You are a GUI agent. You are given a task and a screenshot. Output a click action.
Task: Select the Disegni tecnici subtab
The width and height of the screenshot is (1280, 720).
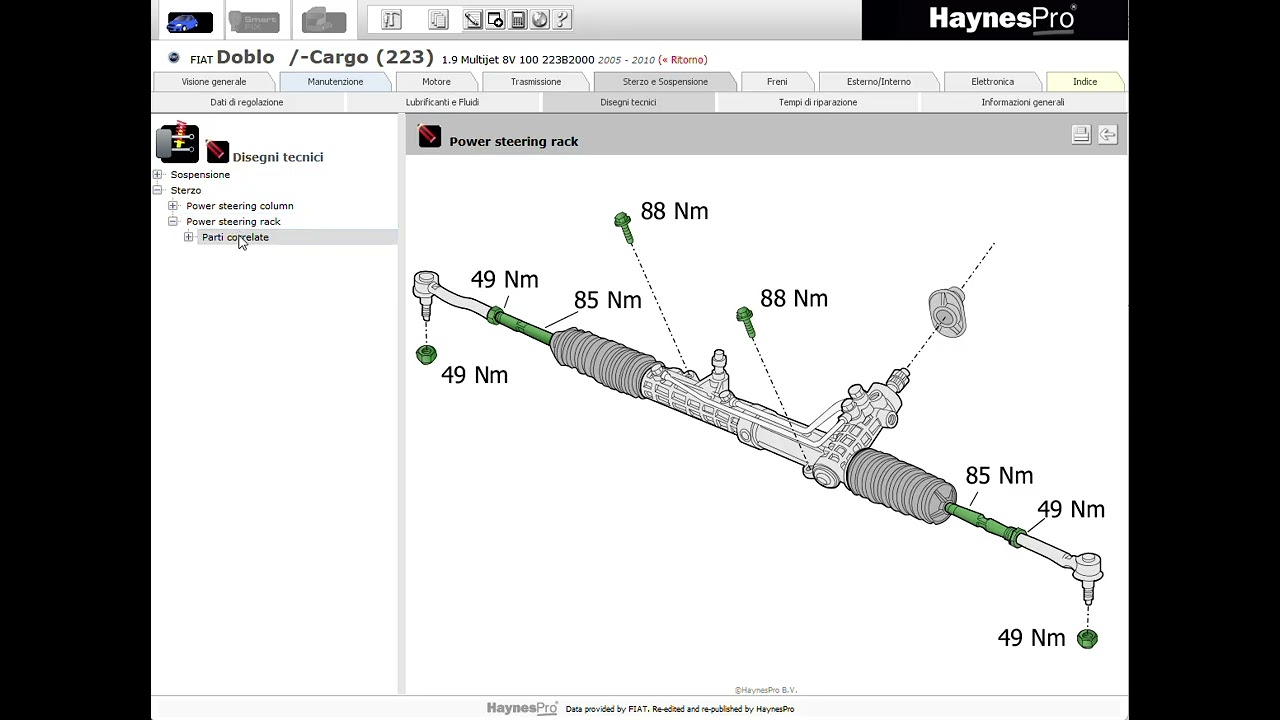point(628,102)
